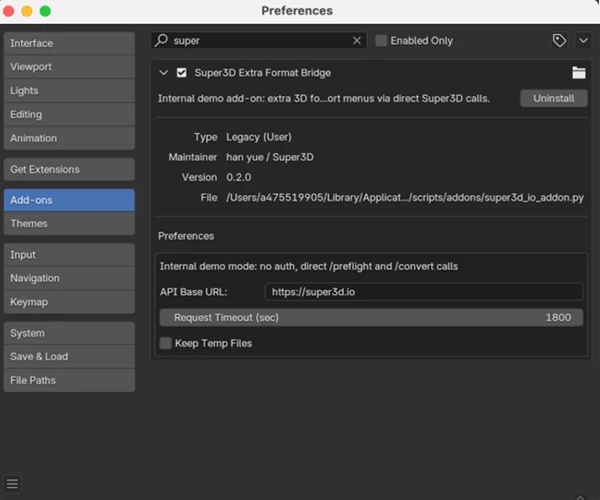The width and height of the screenshot is (600, 500).
Task: Click the add-on file path text
Action: click(405, 197)
